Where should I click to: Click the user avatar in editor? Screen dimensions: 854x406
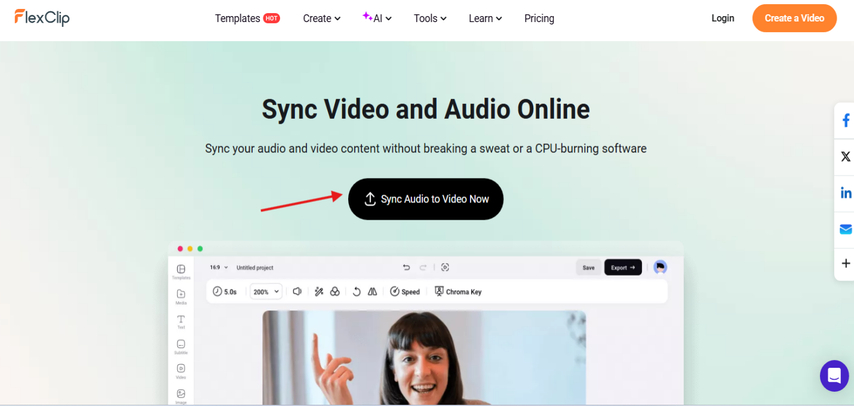660,267
